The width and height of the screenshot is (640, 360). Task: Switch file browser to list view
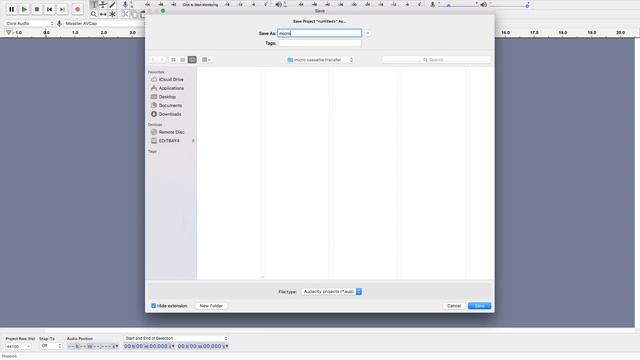(182, 60)
